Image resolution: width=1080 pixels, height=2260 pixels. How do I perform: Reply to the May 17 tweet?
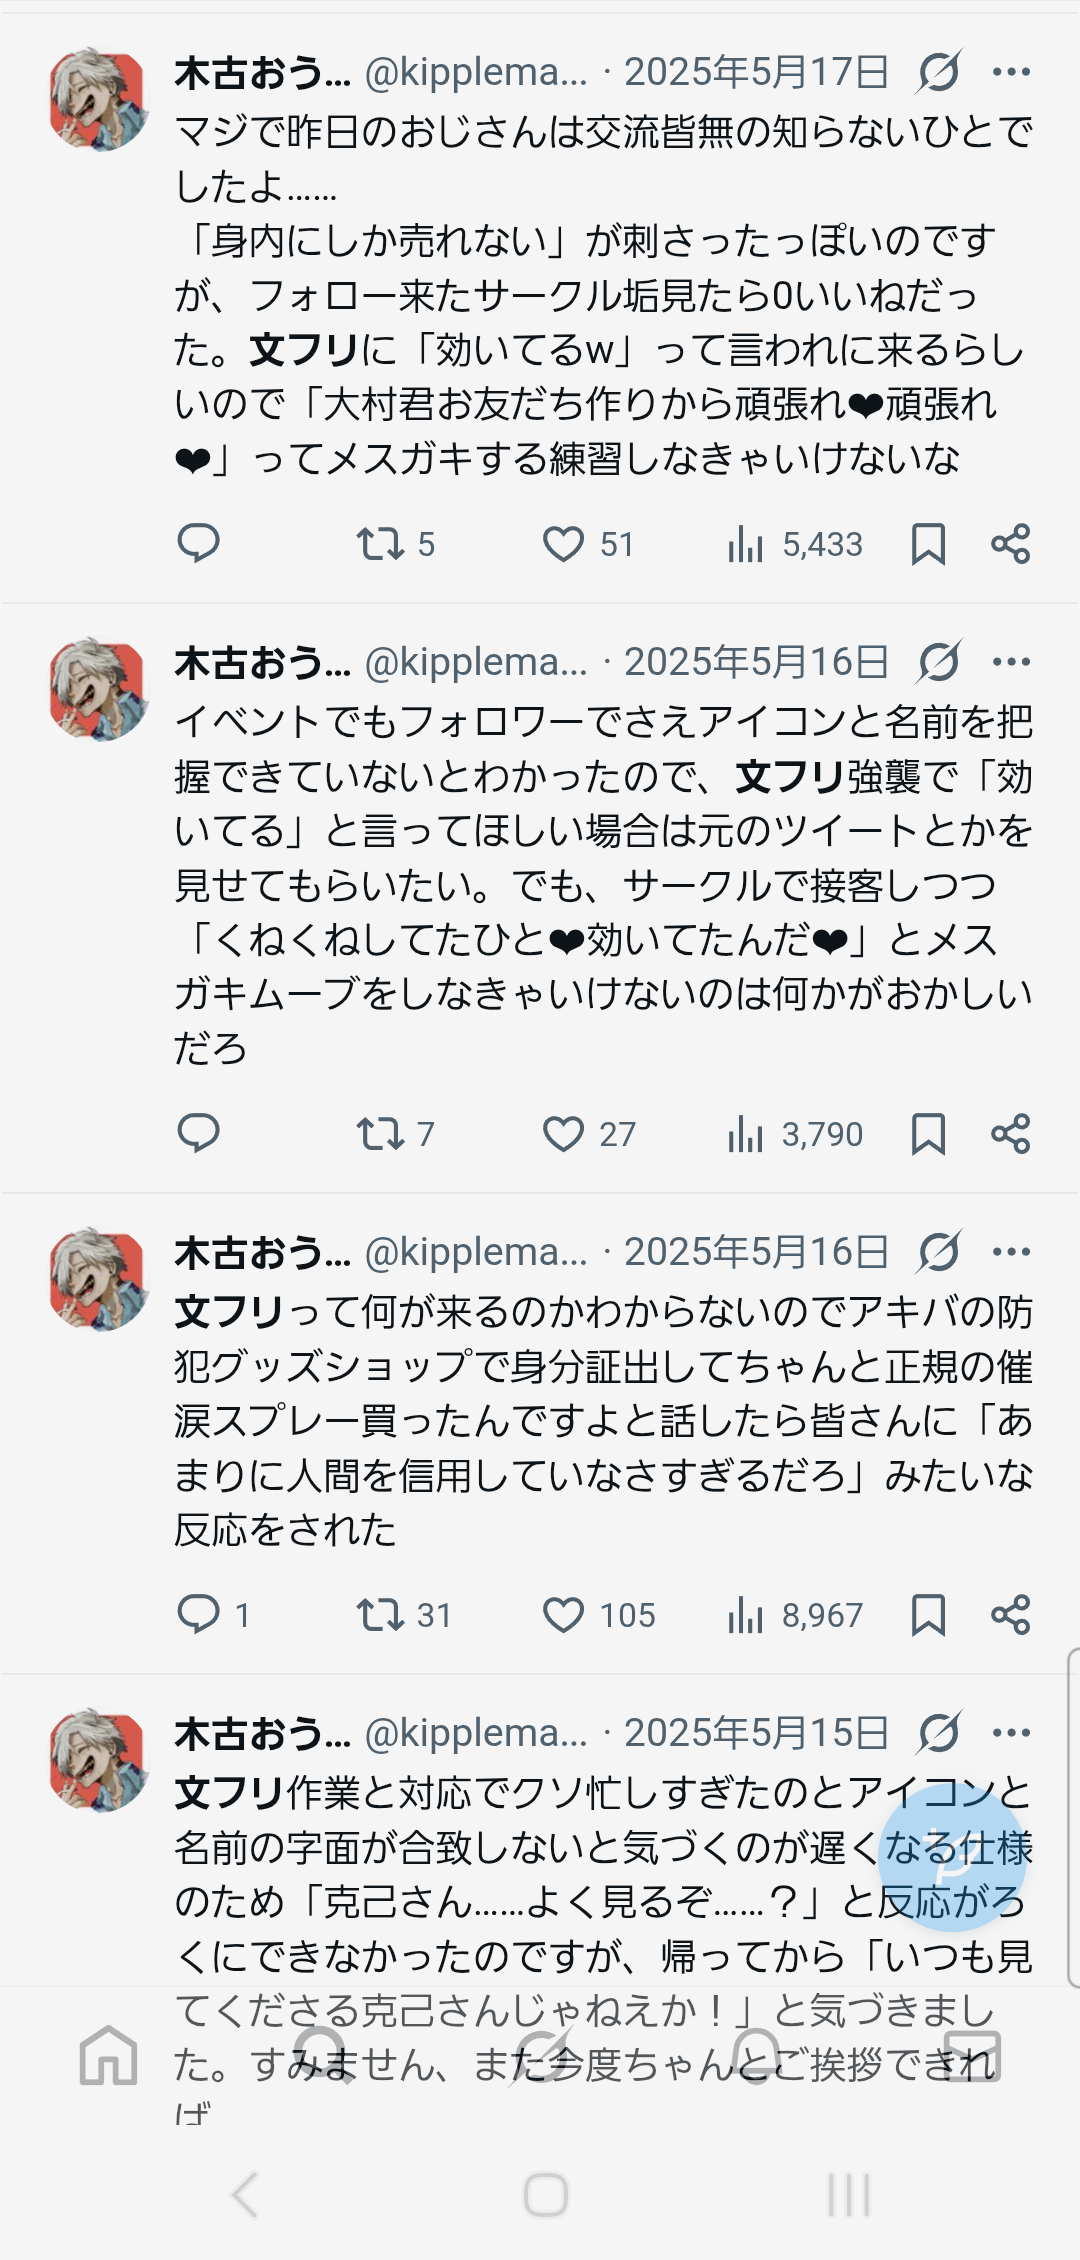pyautogui.click(x=198, y=543)
